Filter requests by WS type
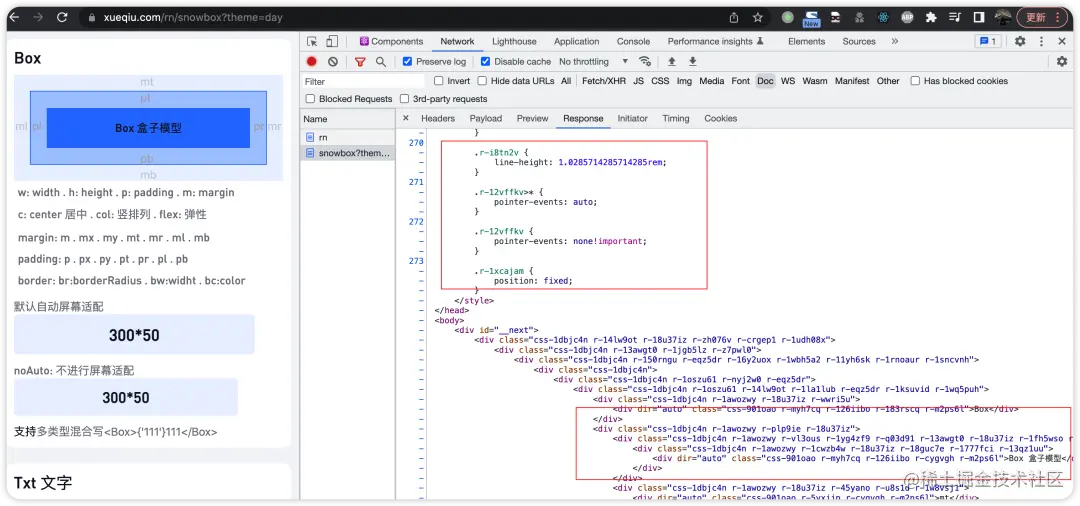The width and height of the screenshot is (1080, 506). click(788, 81)
